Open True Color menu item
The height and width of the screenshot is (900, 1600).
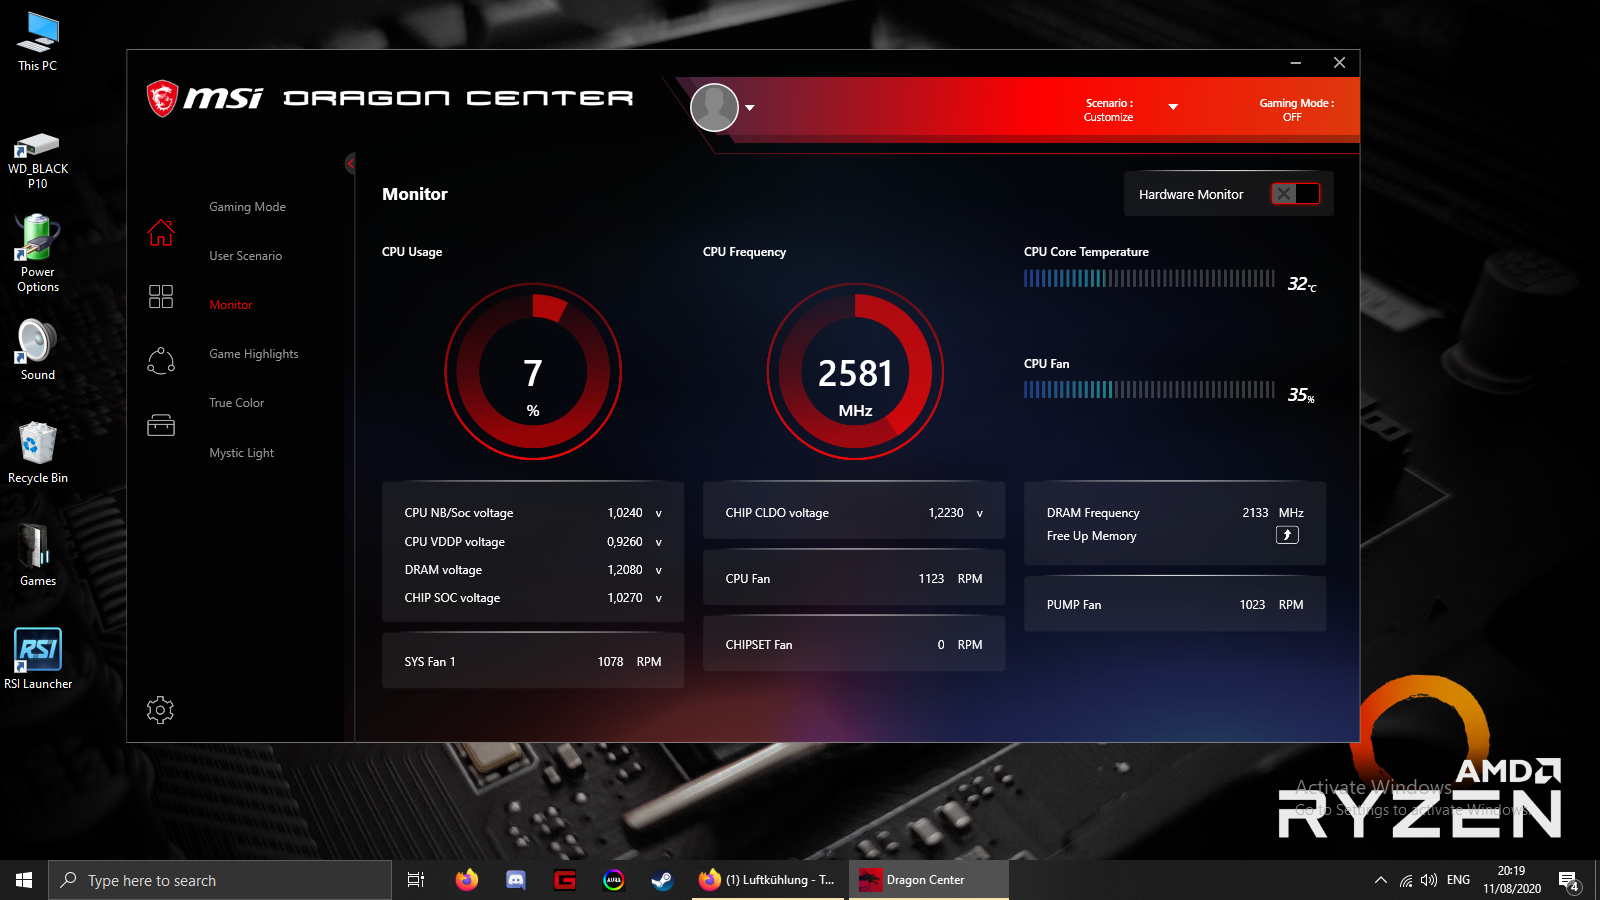pyautogui.click(x=237, y=403)
